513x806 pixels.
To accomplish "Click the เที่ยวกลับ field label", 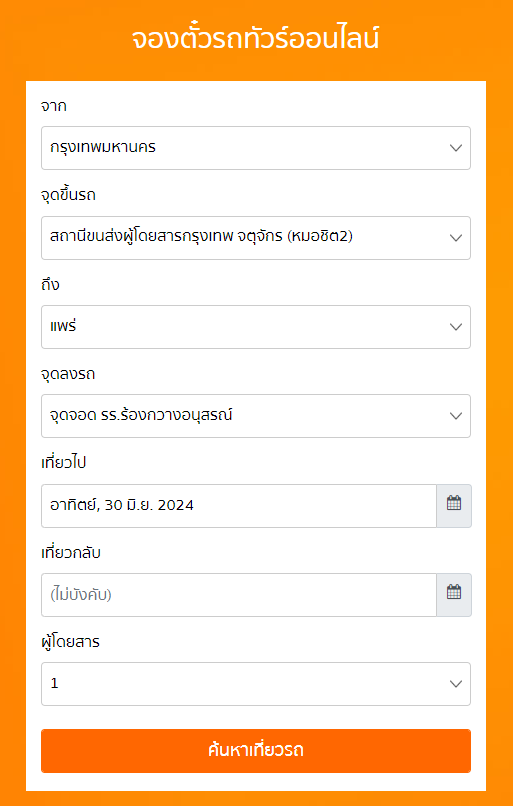I will point(70,553).
